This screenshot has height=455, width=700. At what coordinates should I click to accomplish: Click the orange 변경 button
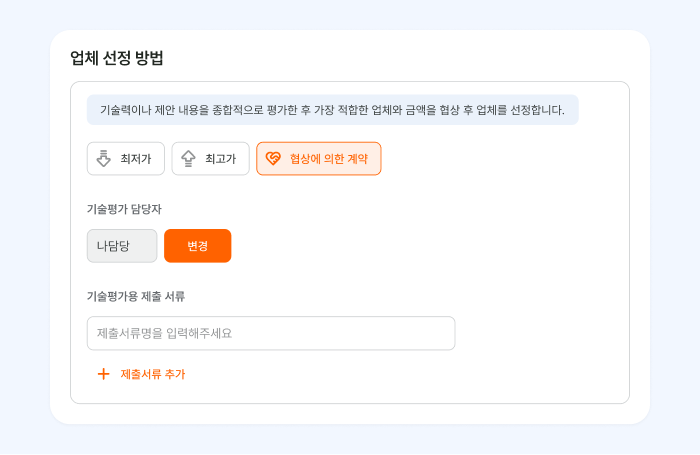[198, 246]
